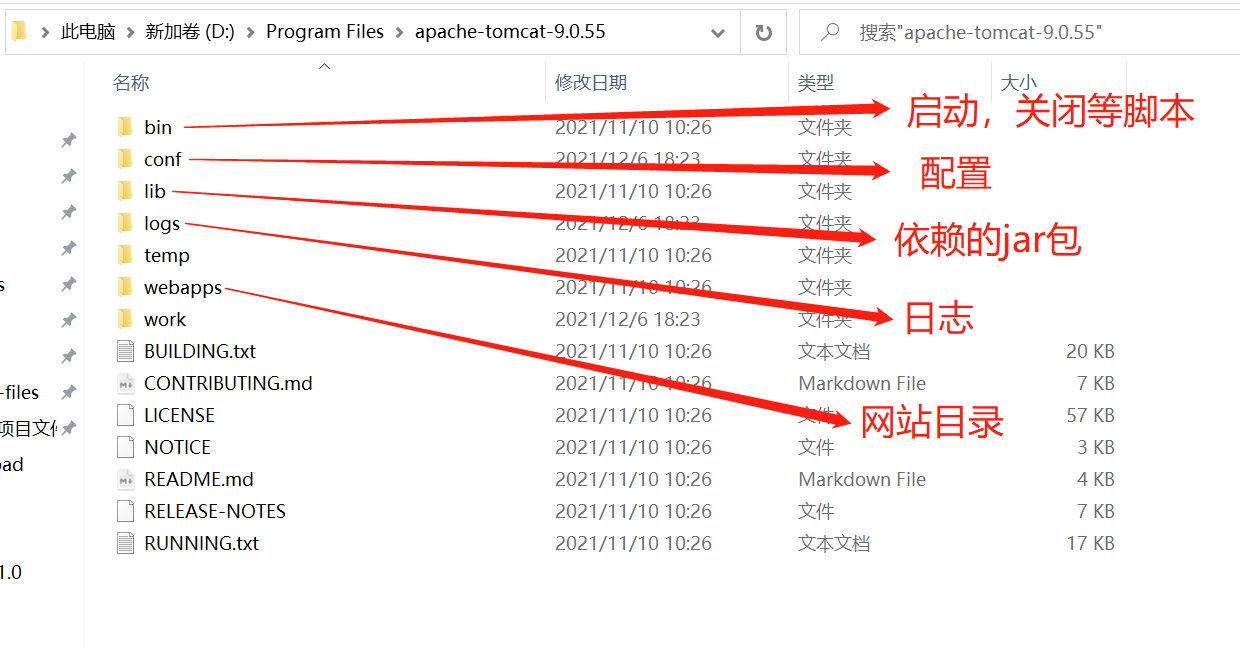Open the address bar history dropdown

[717, 33]
